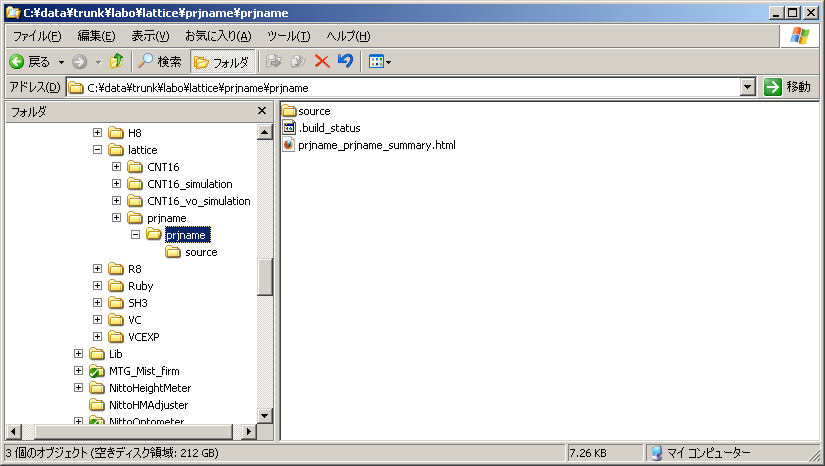825x466 pixels.
Task: Expand the CNT16_vo_simulation folder node
Action: (116, 200)
